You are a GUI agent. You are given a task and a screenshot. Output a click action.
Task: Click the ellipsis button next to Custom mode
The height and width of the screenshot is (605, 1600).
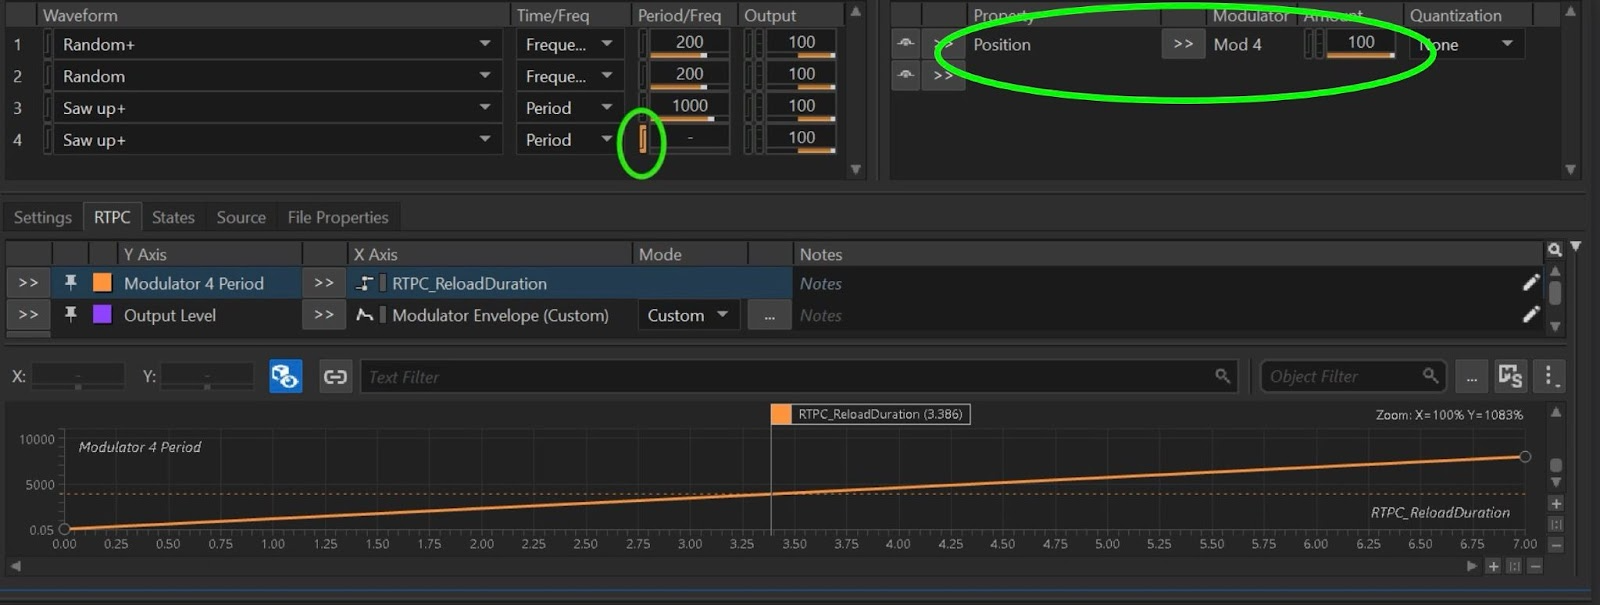pyautogui.click(x=768, y=315)
